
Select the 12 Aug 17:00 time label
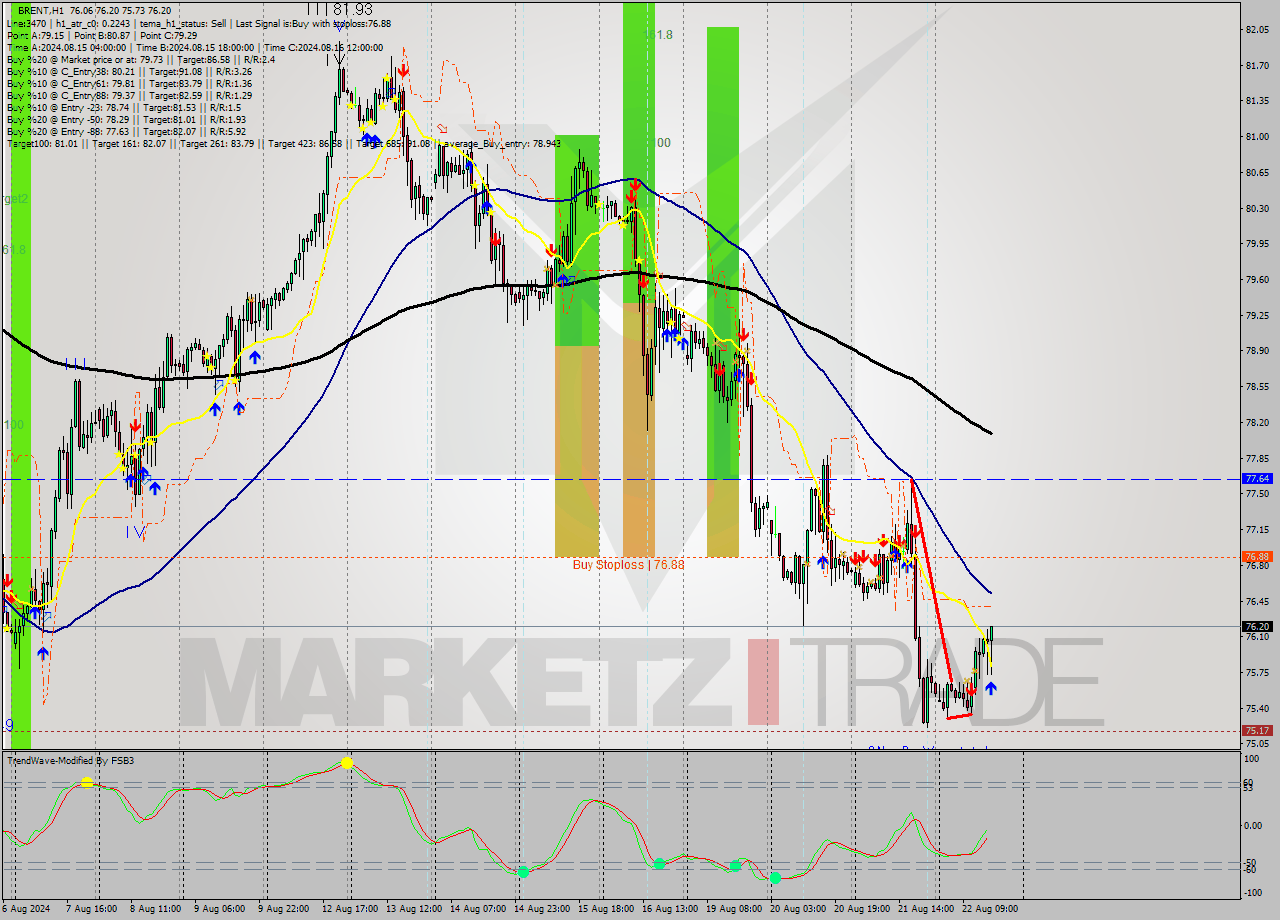350,910
